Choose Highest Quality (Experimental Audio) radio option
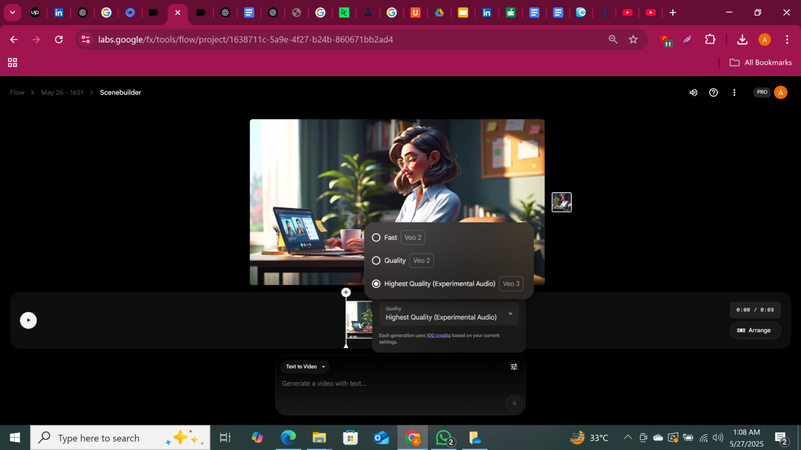This screenshot has width=801, height=450. pos(377,284)
